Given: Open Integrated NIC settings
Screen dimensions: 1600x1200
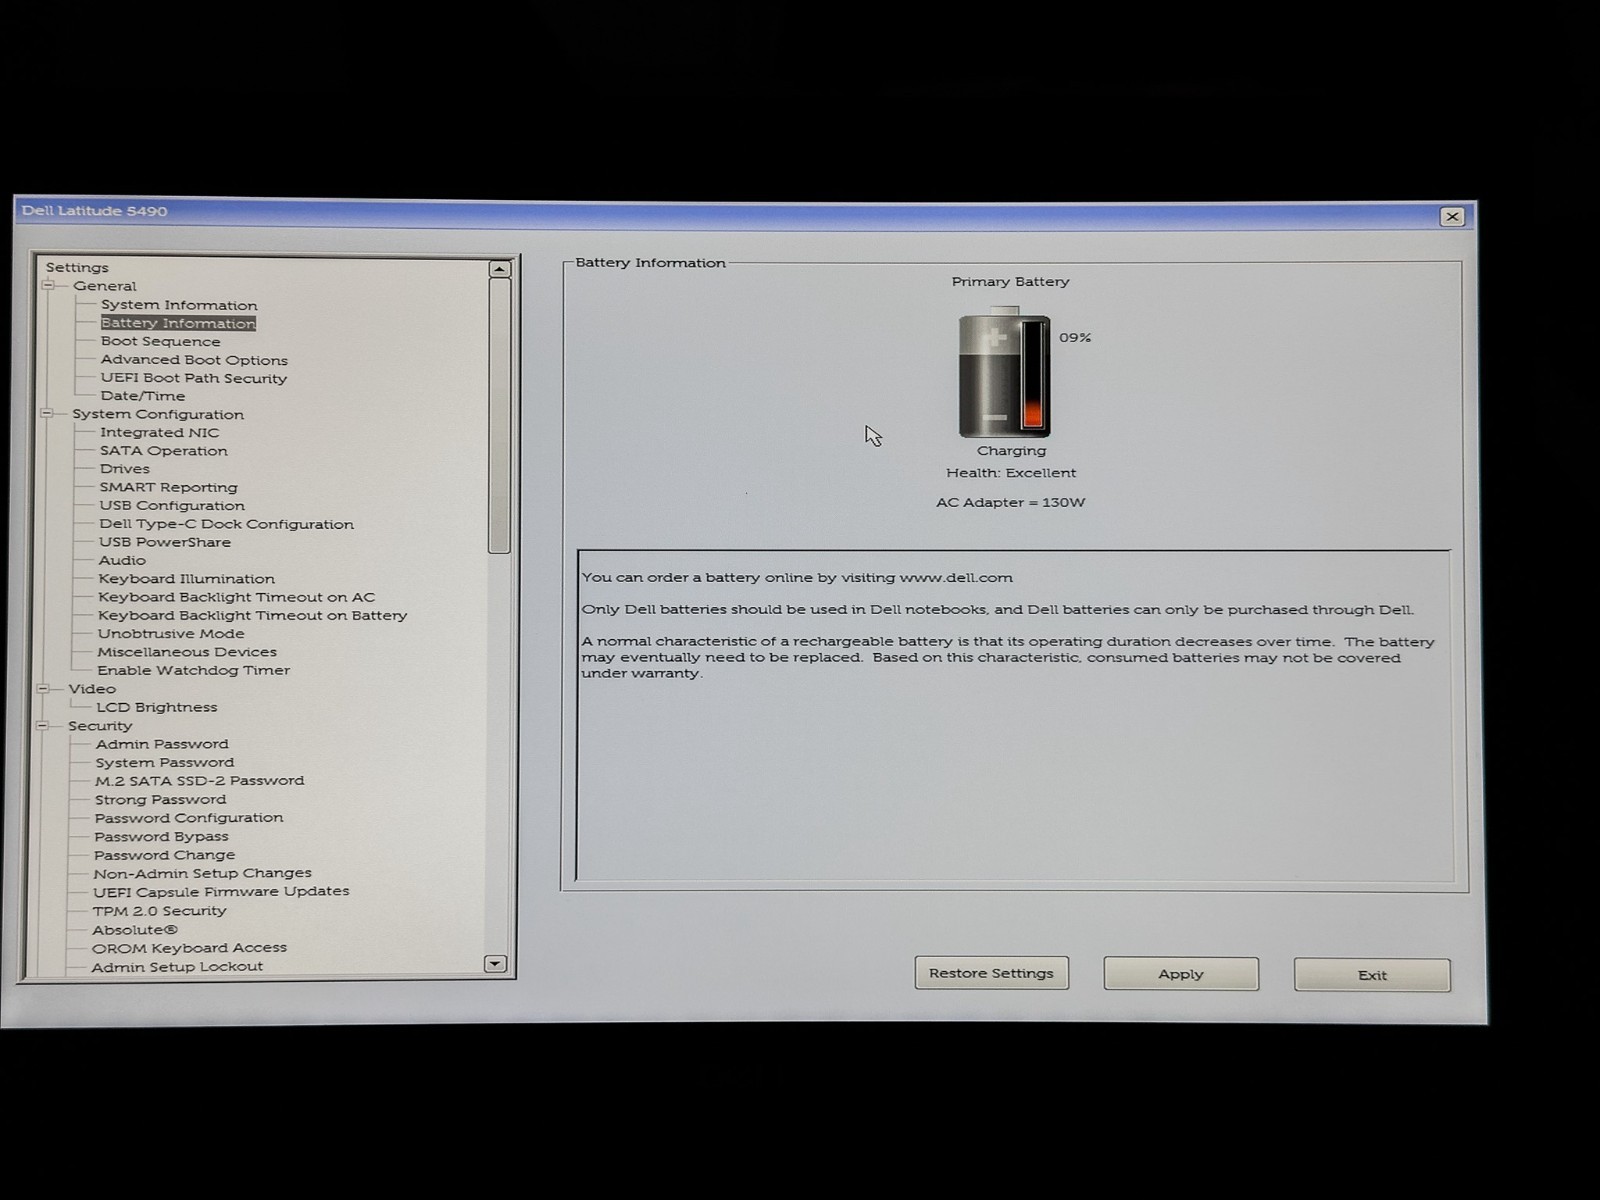Looking at the screenshot, I should pyautogui.click(x=159, y=432).
